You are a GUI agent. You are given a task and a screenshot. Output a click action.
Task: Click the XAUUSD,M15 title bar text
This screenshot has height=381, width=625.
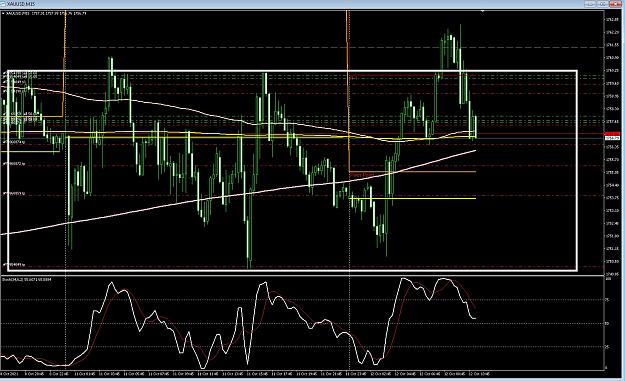click(21, 4)
